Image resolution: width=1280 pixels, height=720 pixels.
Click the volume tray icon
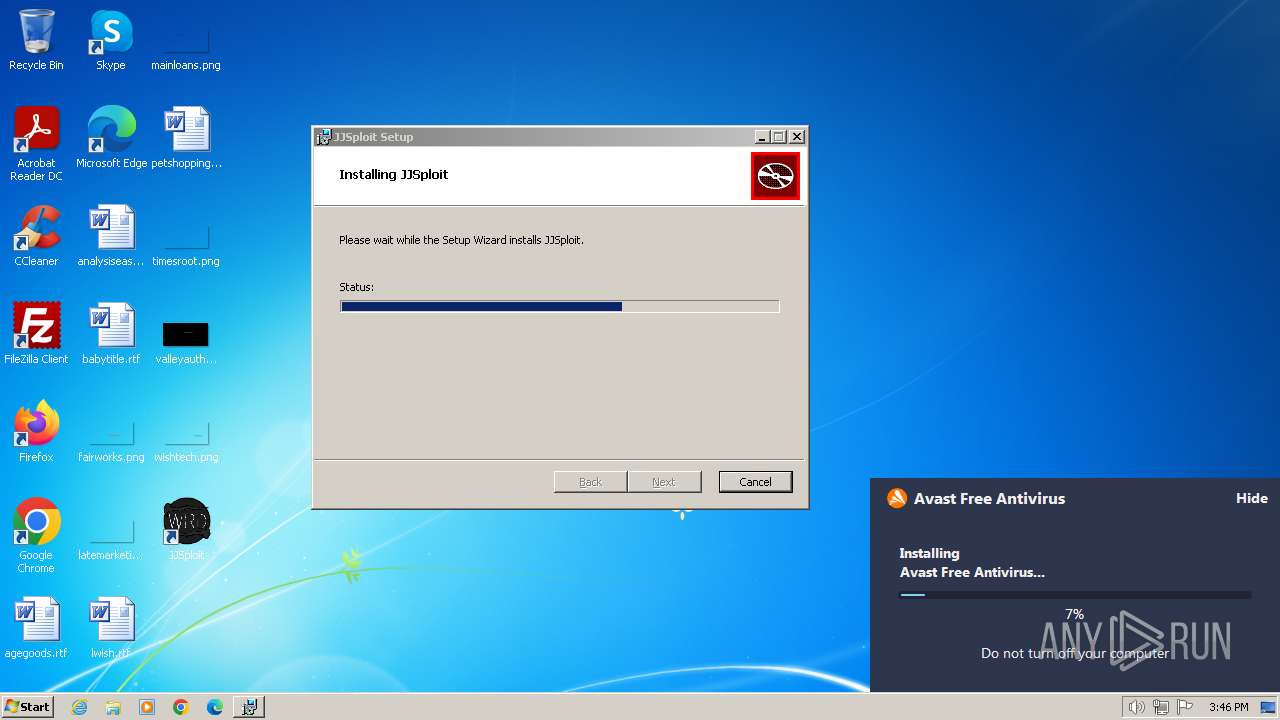[x=1136, y=707]
